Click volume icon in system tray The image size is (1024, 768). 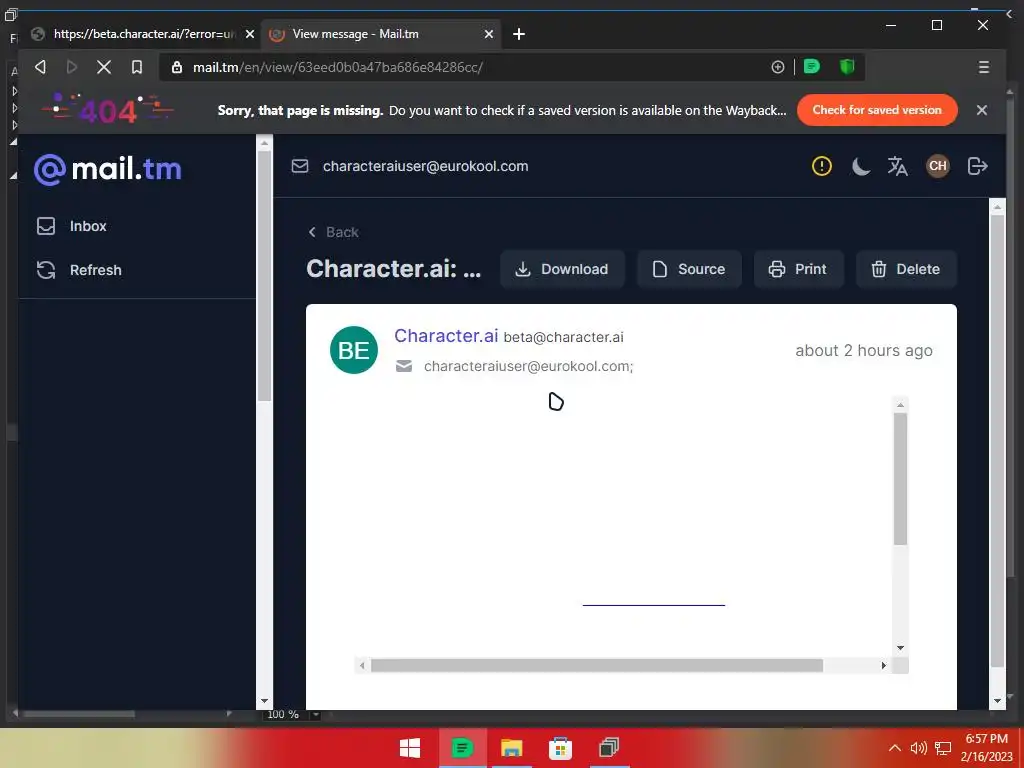(x=918, y=748)
